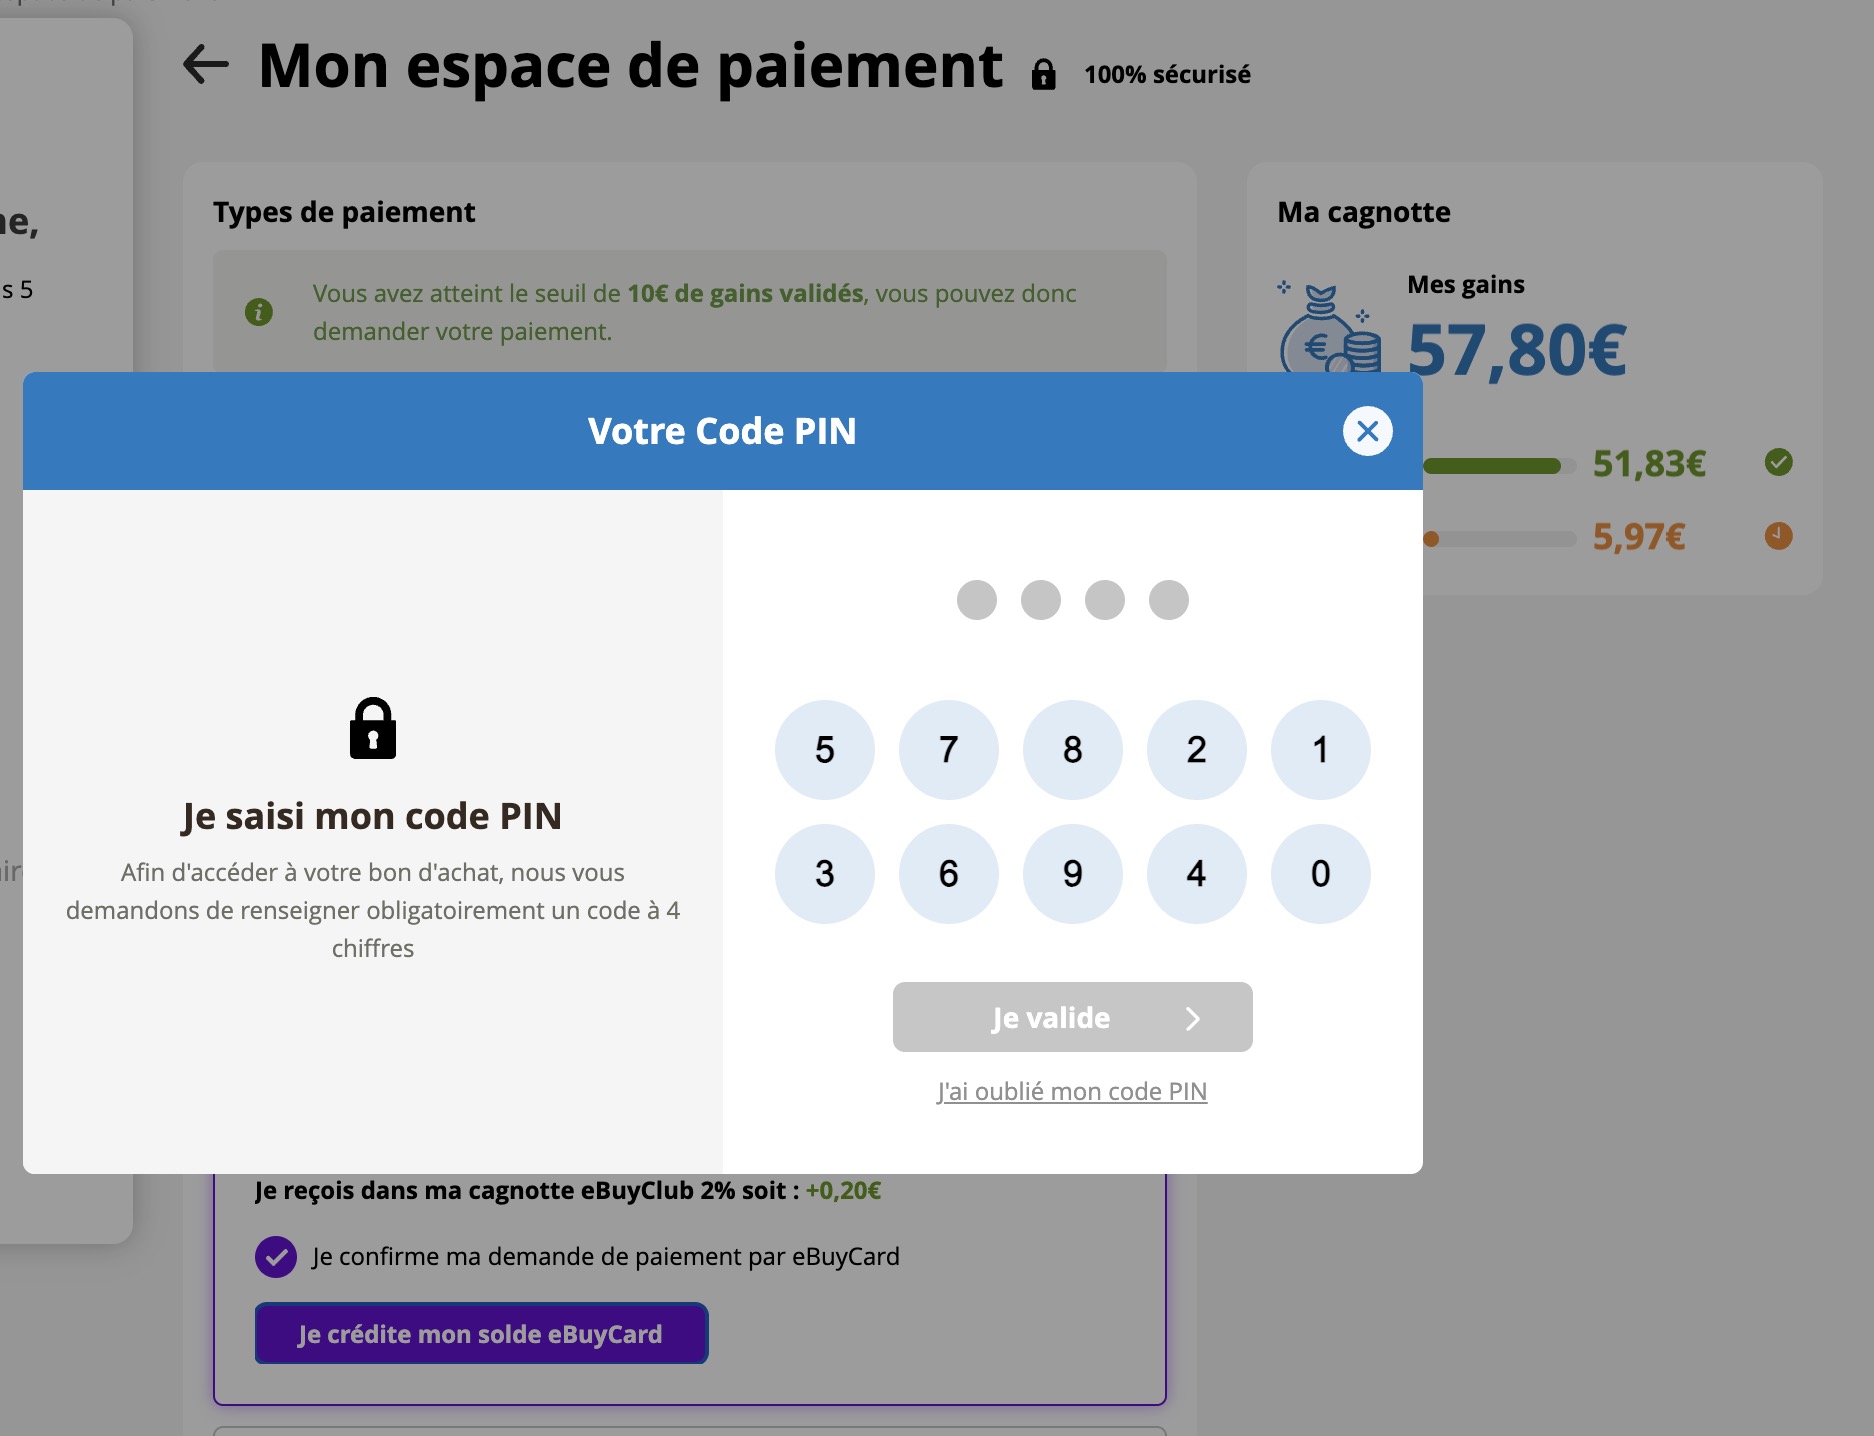Select keypad number 4
The image size is (1874, 1436).
tap(1196, 874)
